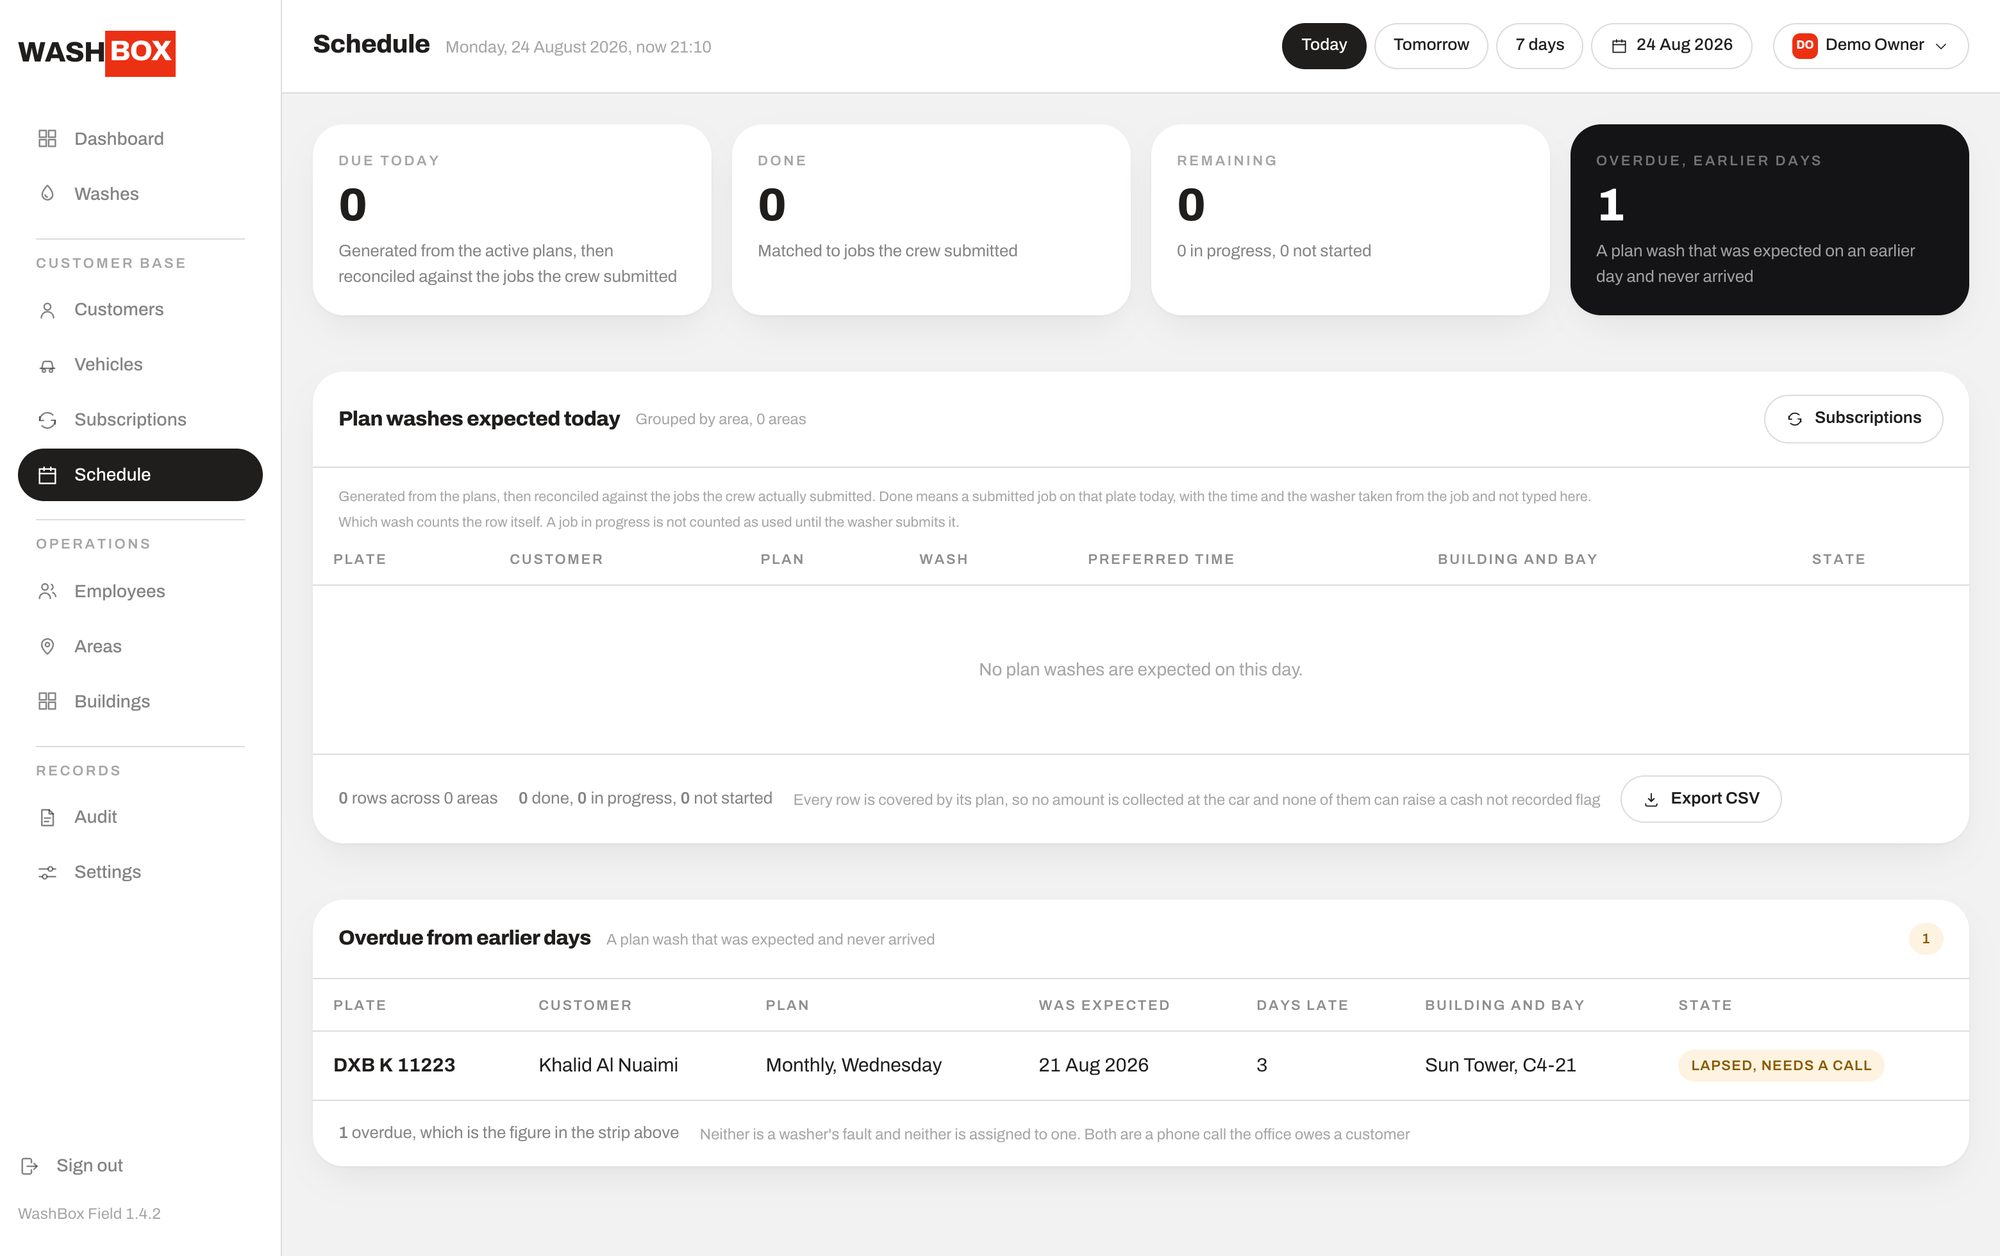The width and height of the screenshot is (2000, 1256).
Task: Click the Sun Tower, C4-21 cell
Action: 1500,1066
